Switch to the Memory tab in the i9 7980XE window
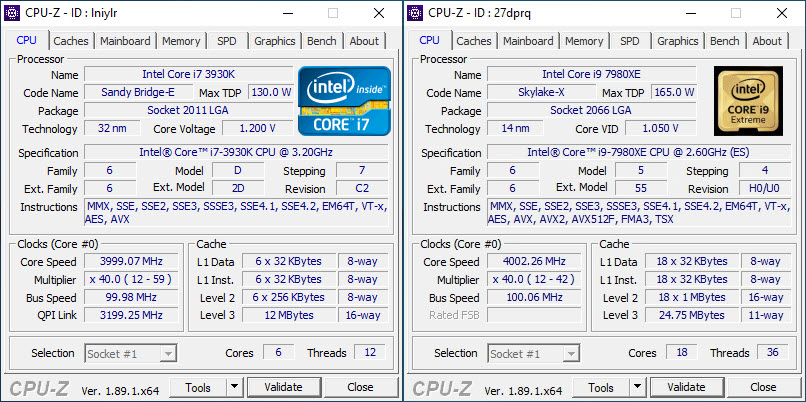 584,41
